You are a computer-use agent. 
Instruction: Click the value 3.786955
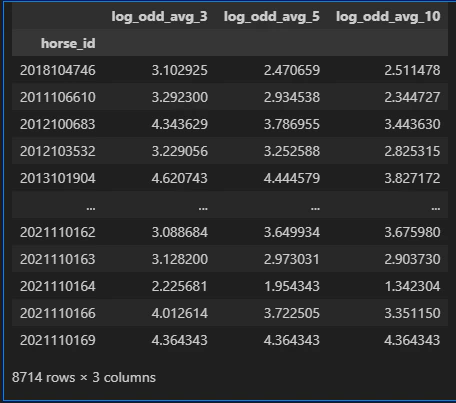point(292,124)
